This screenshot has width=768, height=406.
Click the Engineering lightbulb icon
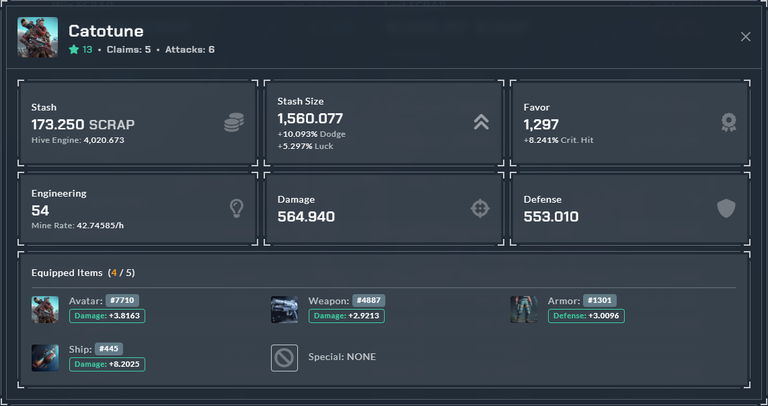point(237,208)
